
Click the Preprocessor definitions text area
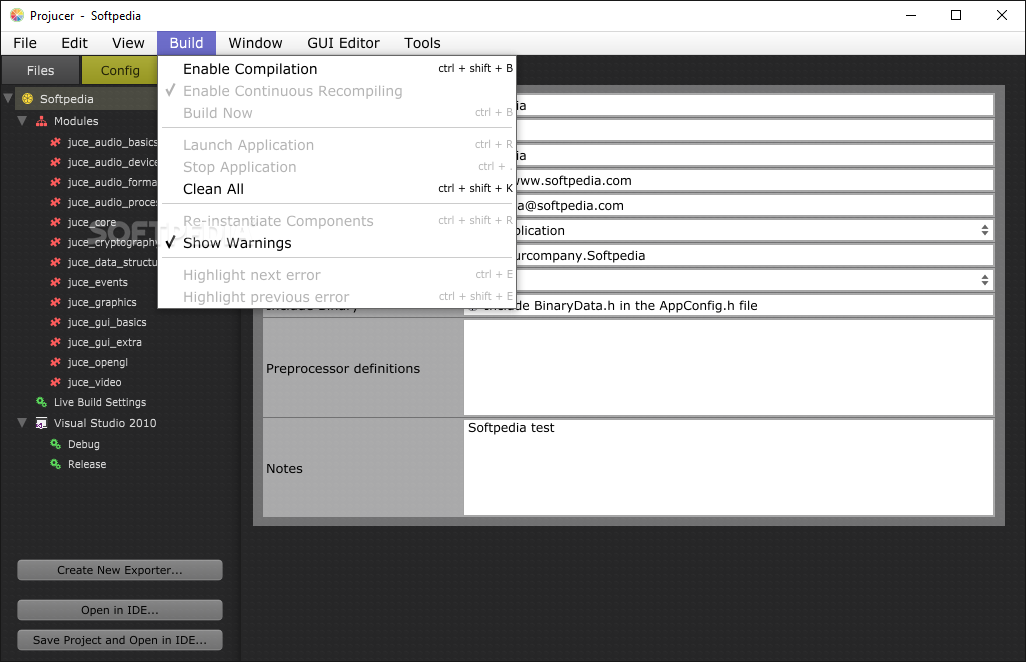[728, 368]
